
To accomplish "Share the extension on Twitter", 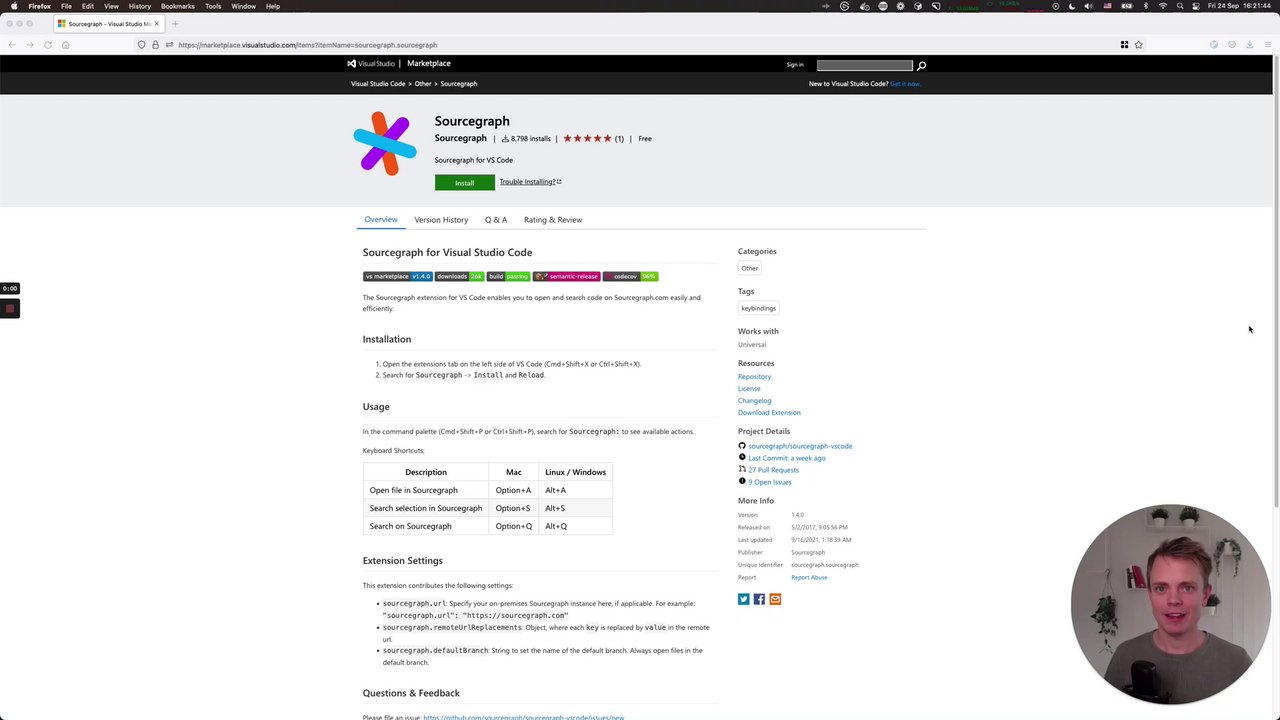I will click(743, 599).
